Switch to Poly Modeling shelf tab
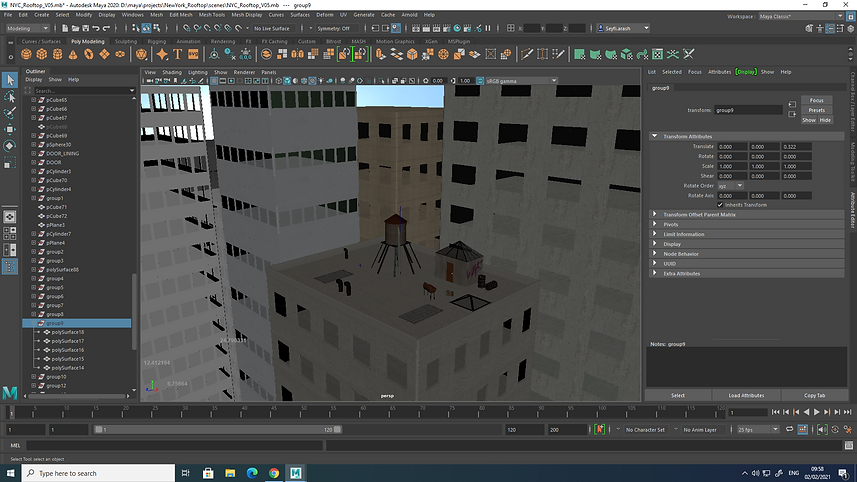 [87, 42]
